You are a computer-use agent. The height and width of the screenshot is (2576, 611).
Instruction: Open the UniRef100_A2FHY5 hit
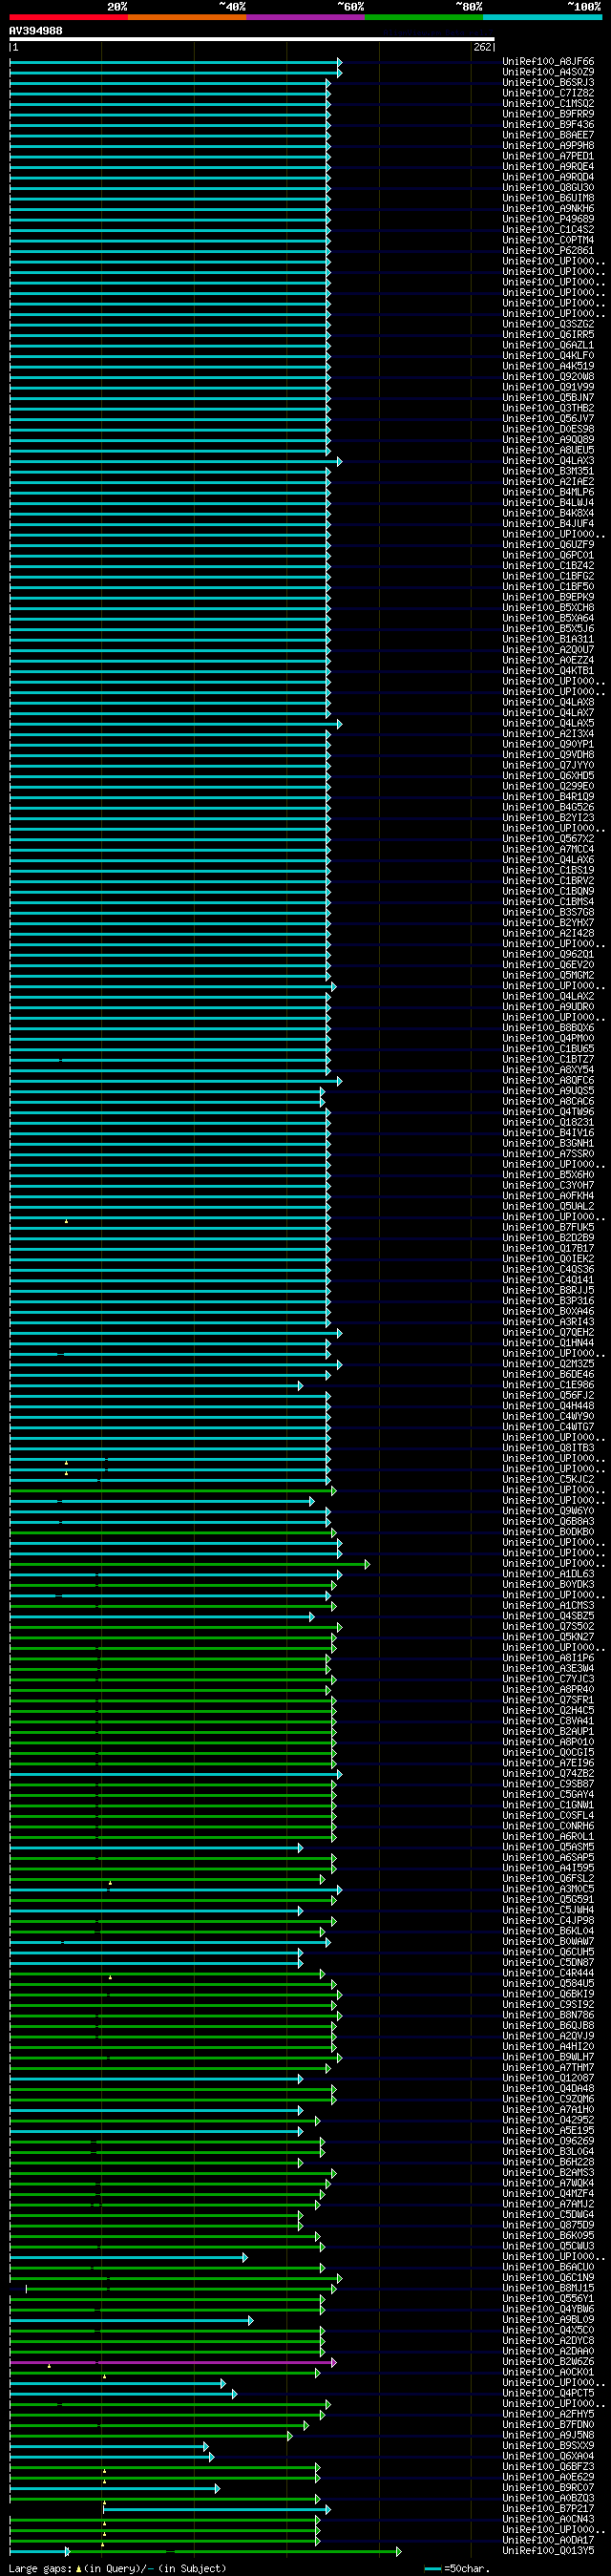548,2415
